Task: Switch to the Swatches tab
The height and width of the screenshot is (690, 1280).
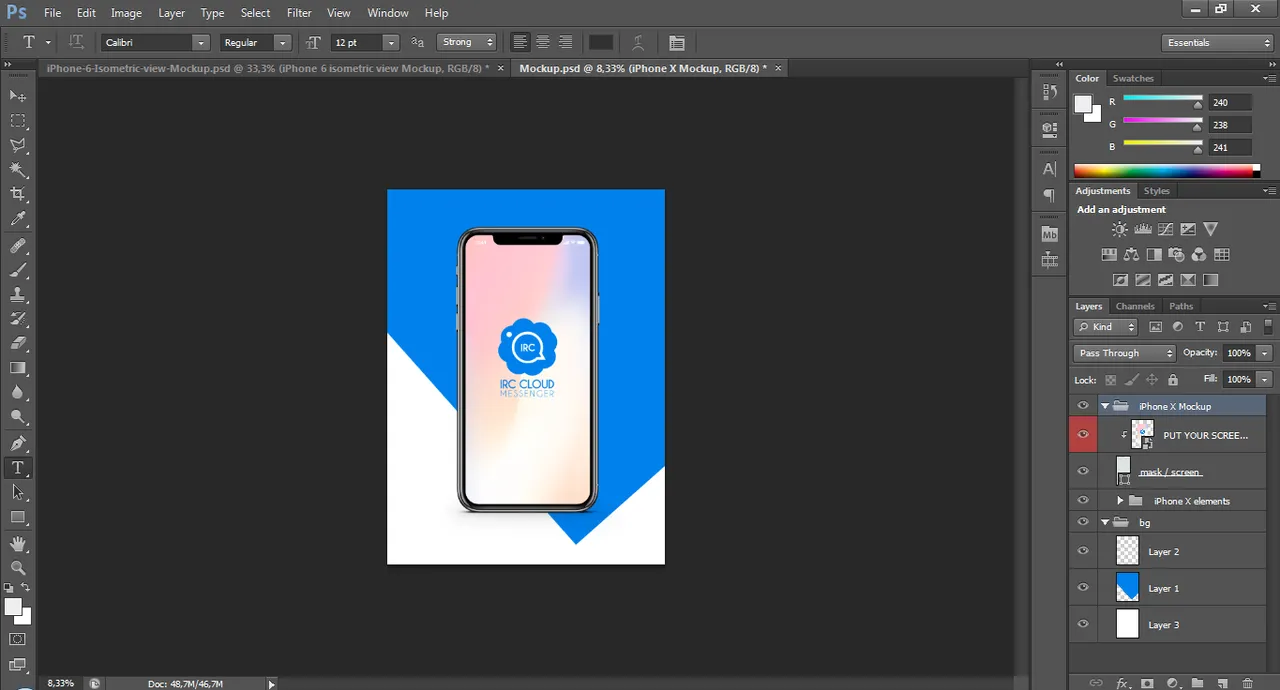Action: 1133,78
